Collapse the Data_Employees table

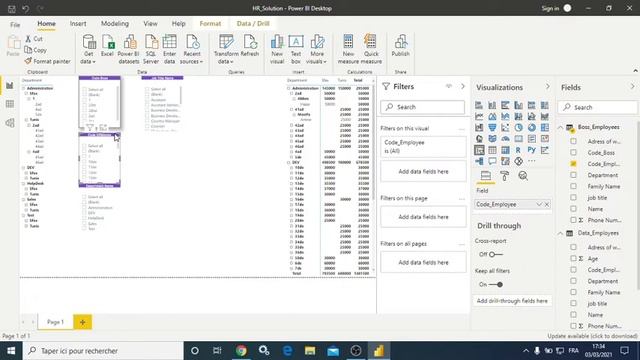point(560,233)
